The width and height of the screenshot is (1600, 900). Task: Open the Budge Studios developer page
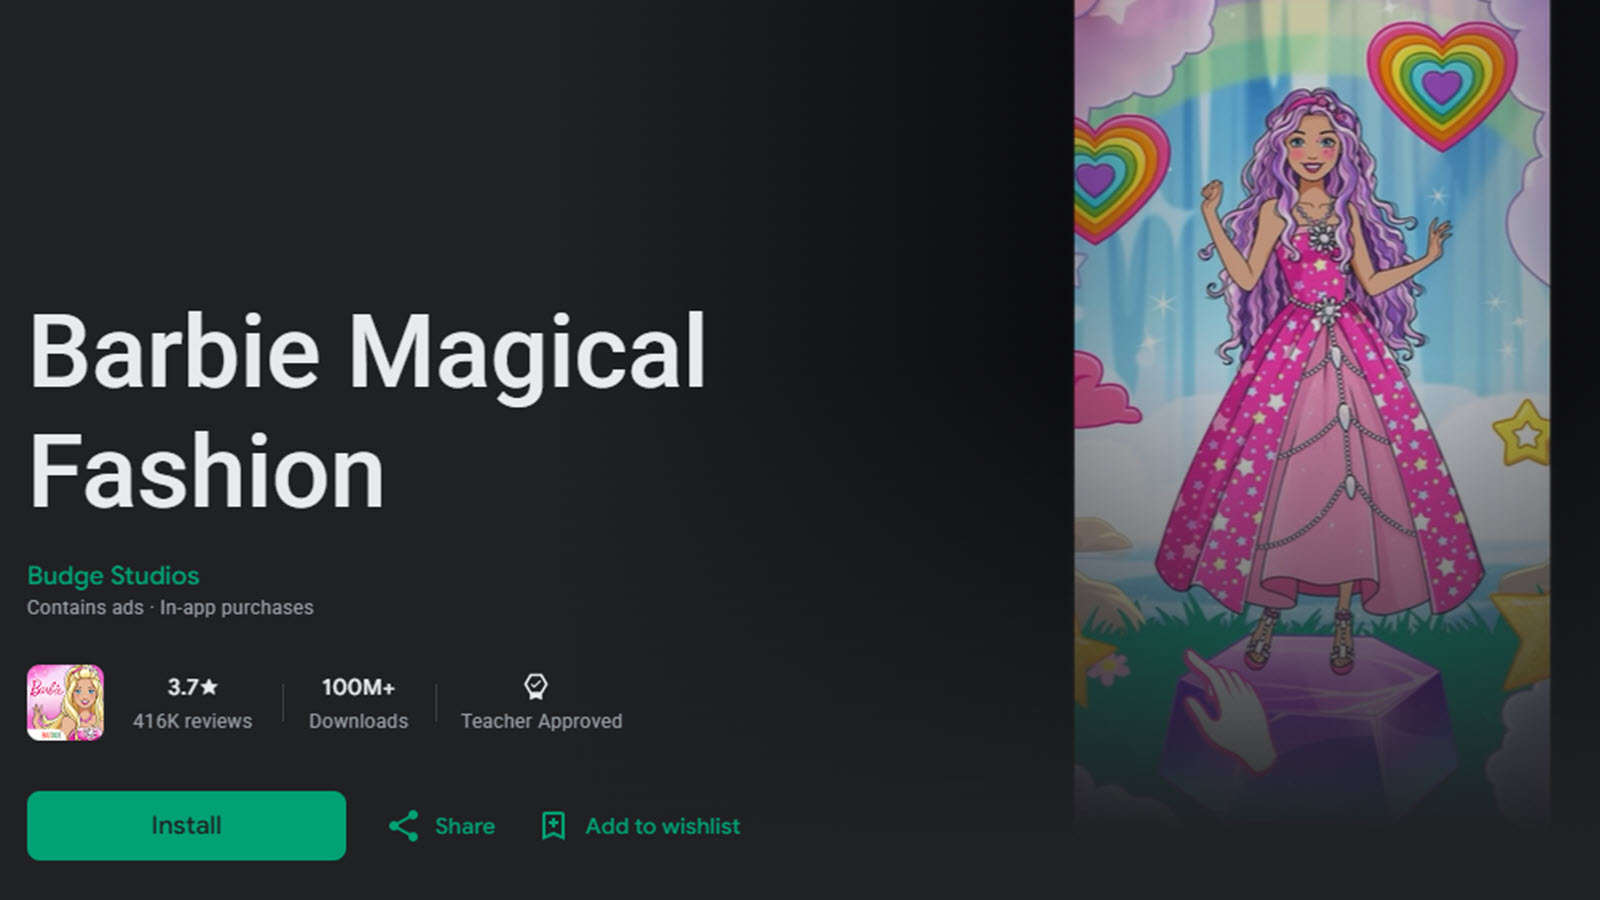[x=113, y=575]
